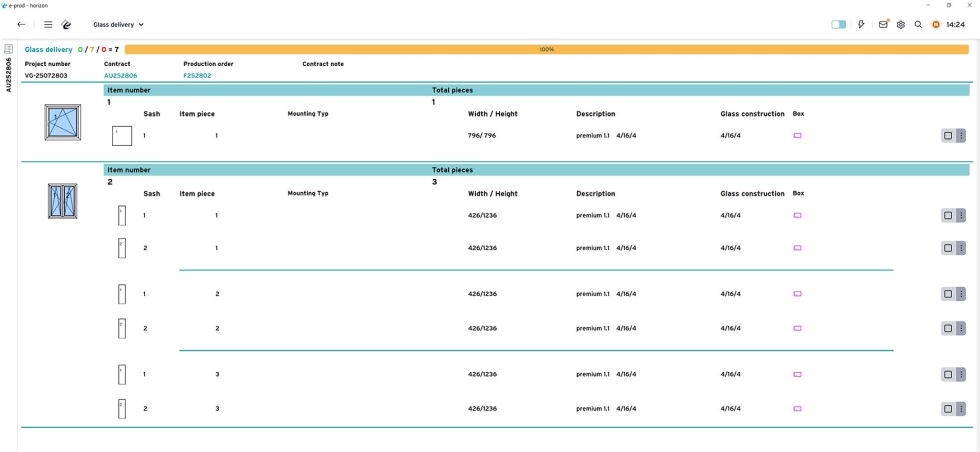Image resolution: width=980 pixels, height=452 pixels.
Task: Select checkbox for item 2 sash 2 piece 3
Action: [x=947, y=409]
